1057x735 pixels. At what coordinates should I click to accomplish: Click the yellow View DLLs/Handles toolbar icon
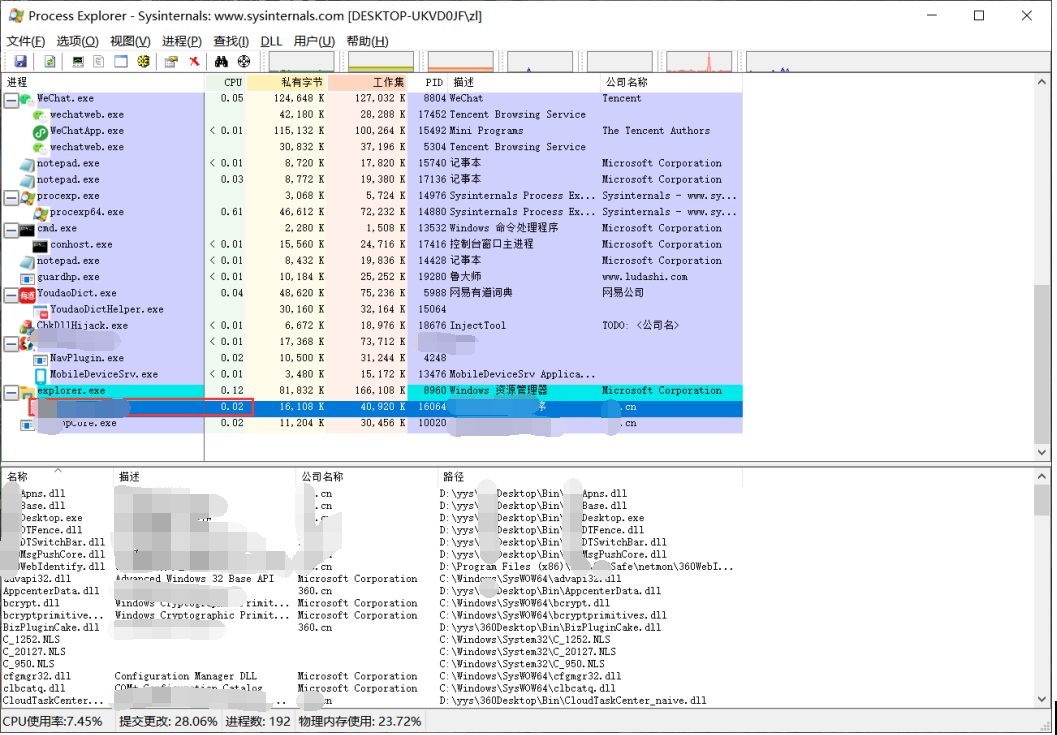tap(143, 61)
